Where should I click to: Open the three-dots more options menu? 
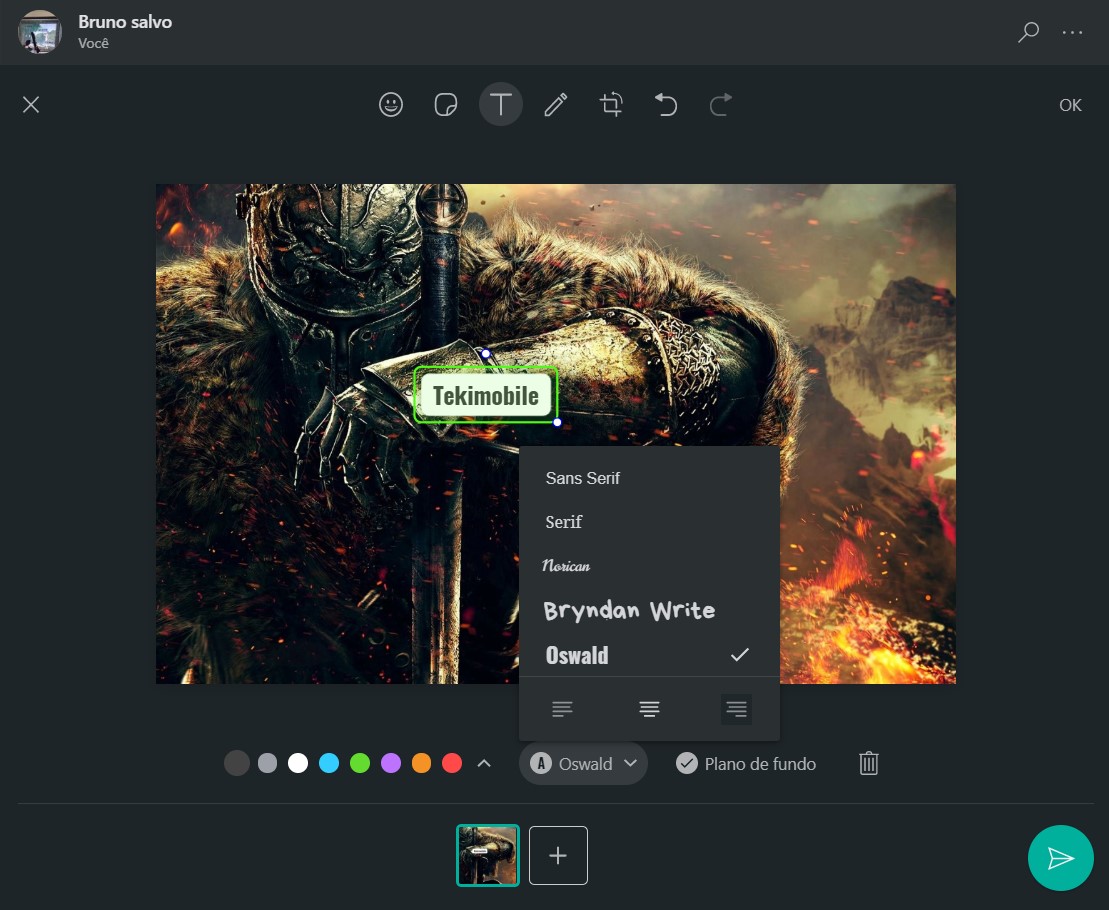point(1072,33)
